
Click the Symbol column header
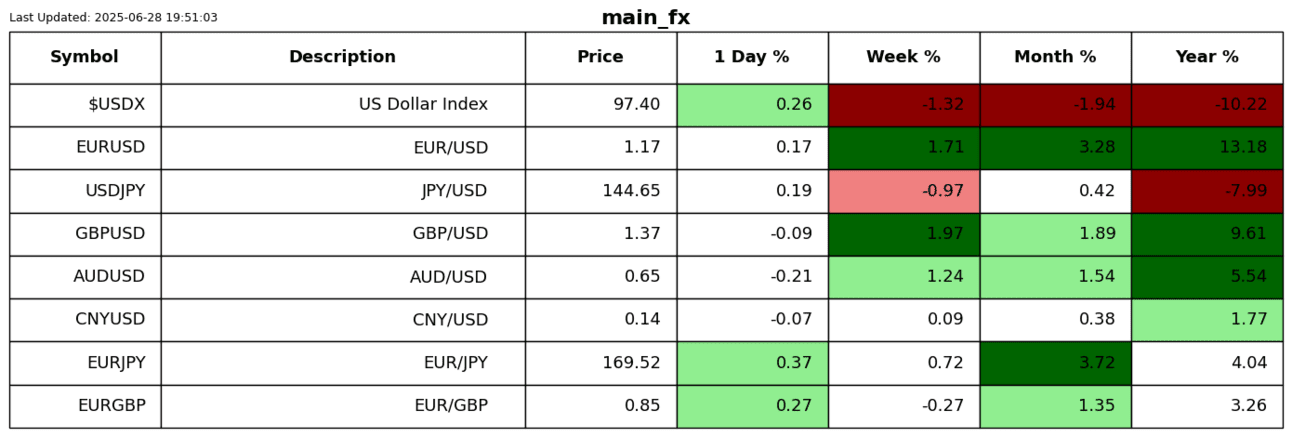pyautogui.click(x=84, y=57)
